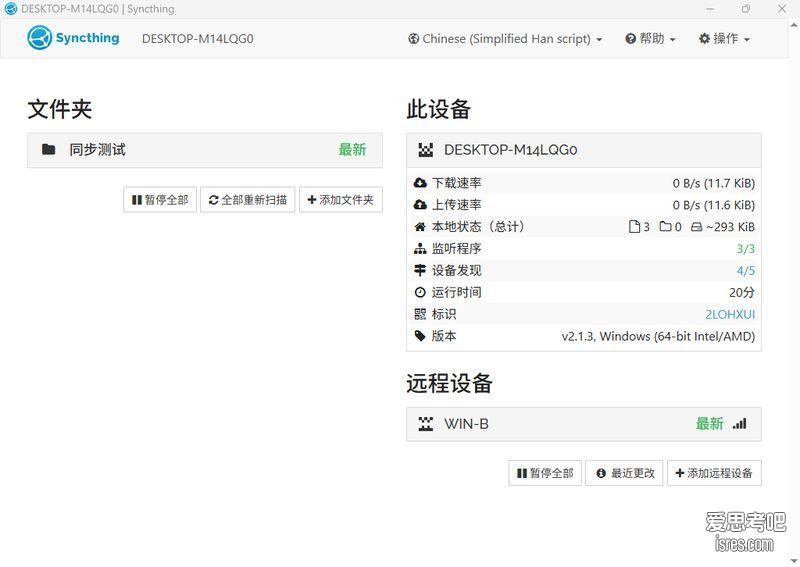Add a folder with 添加文件夹
Viewport: 800px width, 567px height.
[341, 200]
